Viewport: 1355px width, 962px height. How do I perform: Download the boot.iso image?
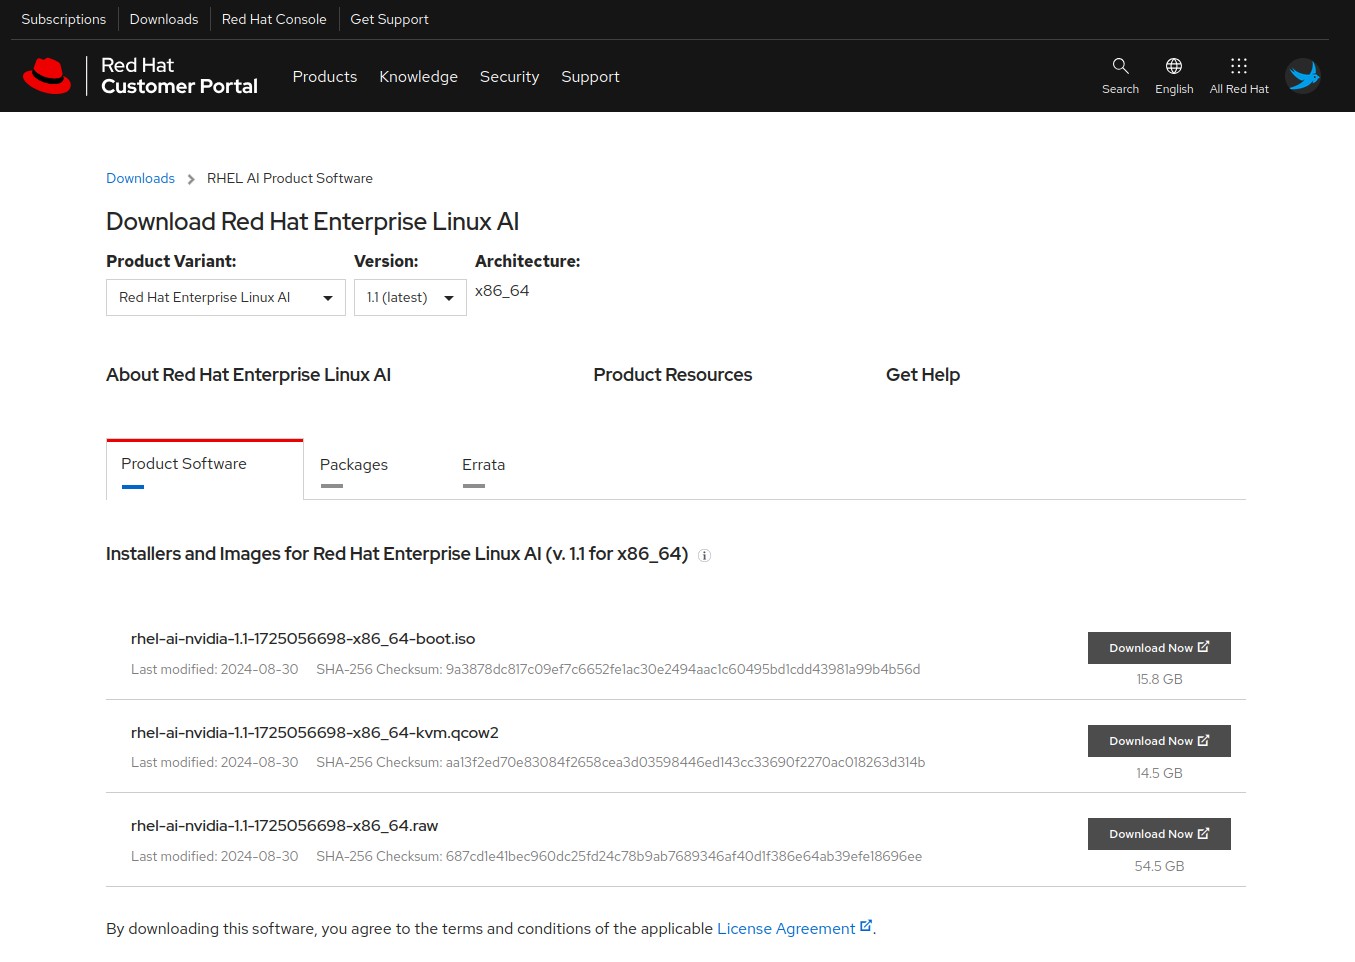pyautogui.click(x=1159, y=648)
